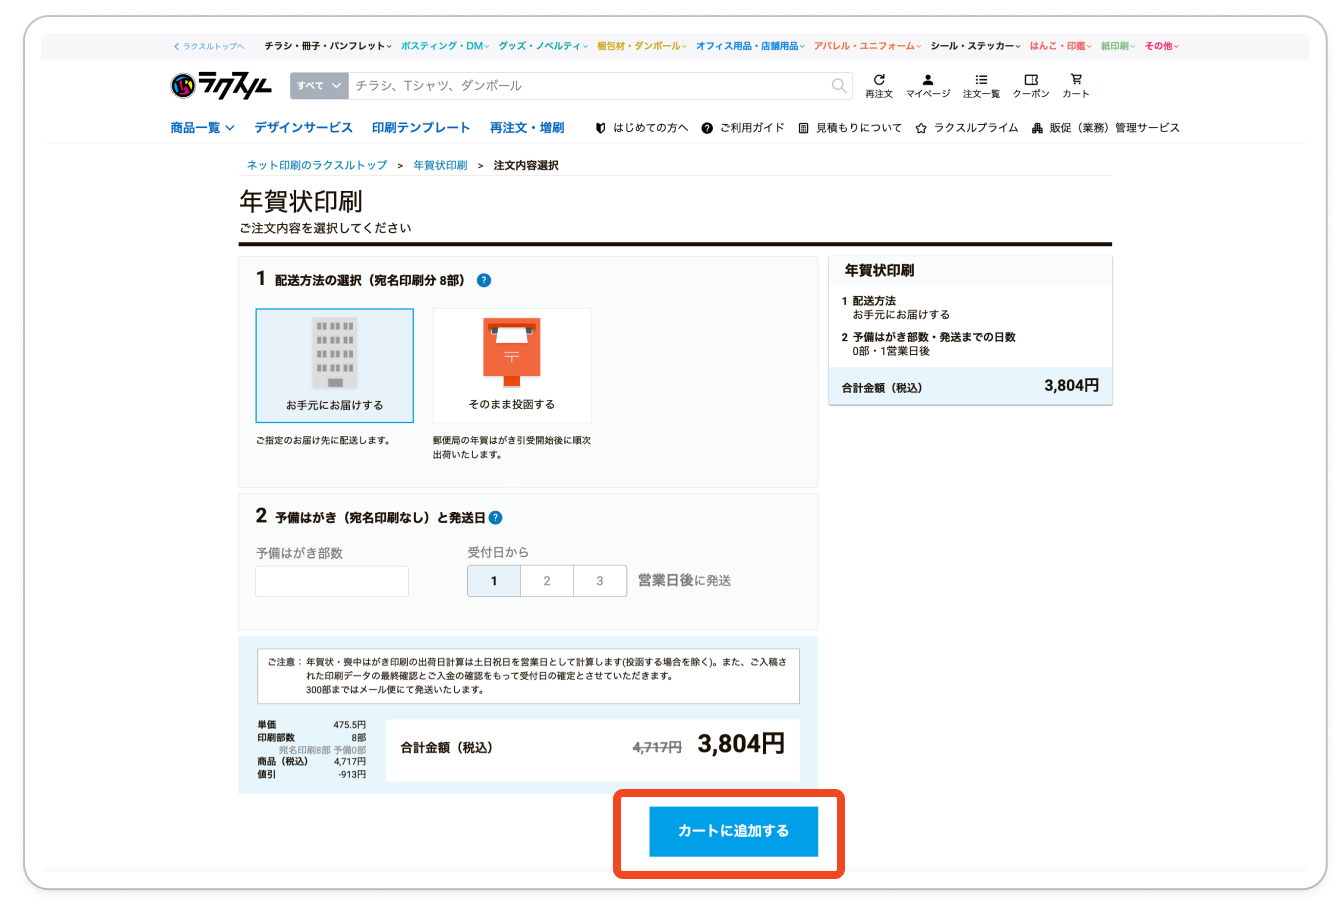The image size is (1341, 904).
Task: Click help icon beside 配送方法の選択
Action: pos(484,280)
